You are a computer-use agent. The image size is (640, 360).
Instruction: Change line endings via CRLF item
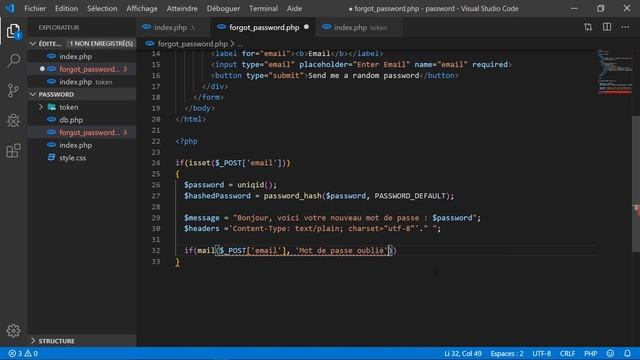[x=567, y=353]
